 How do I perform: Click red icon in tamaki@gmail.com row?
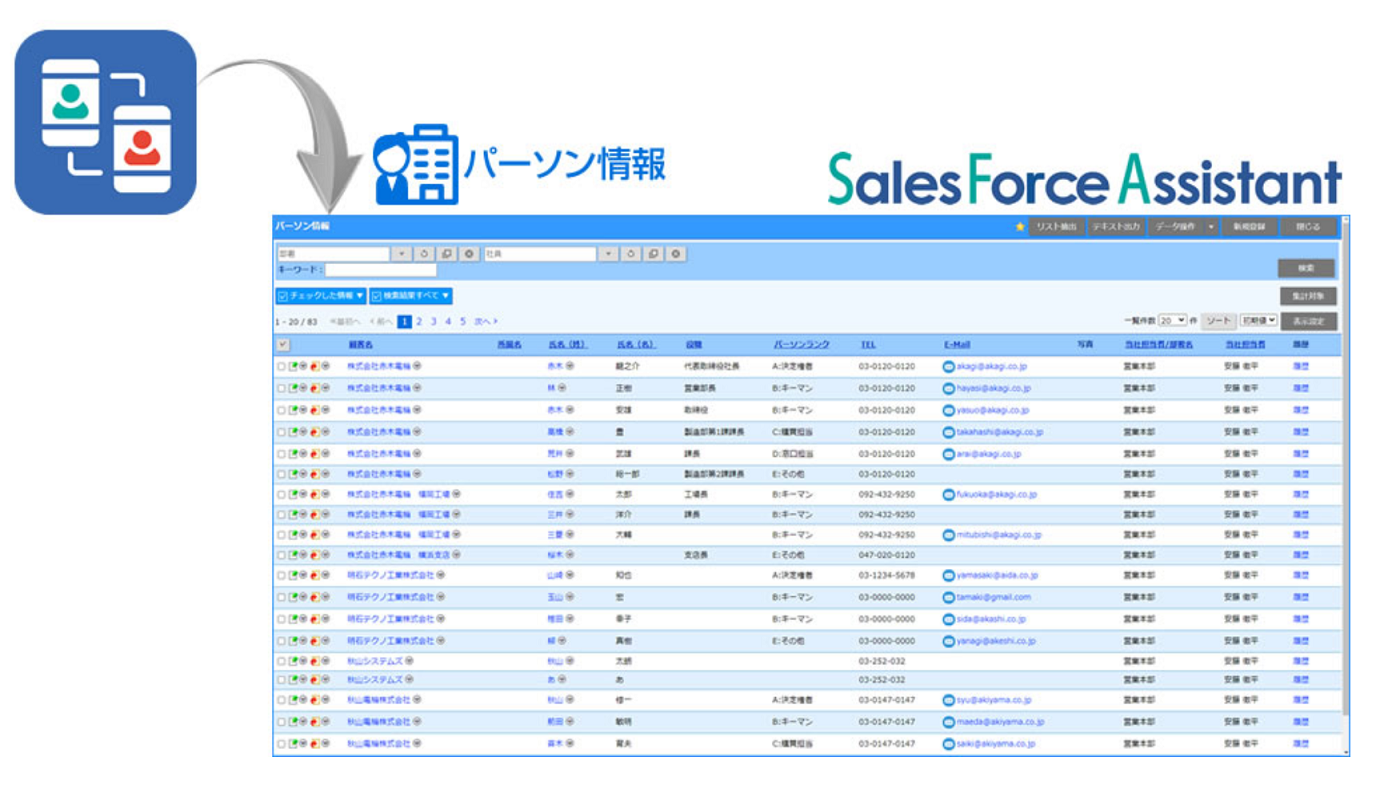point(315,597)
